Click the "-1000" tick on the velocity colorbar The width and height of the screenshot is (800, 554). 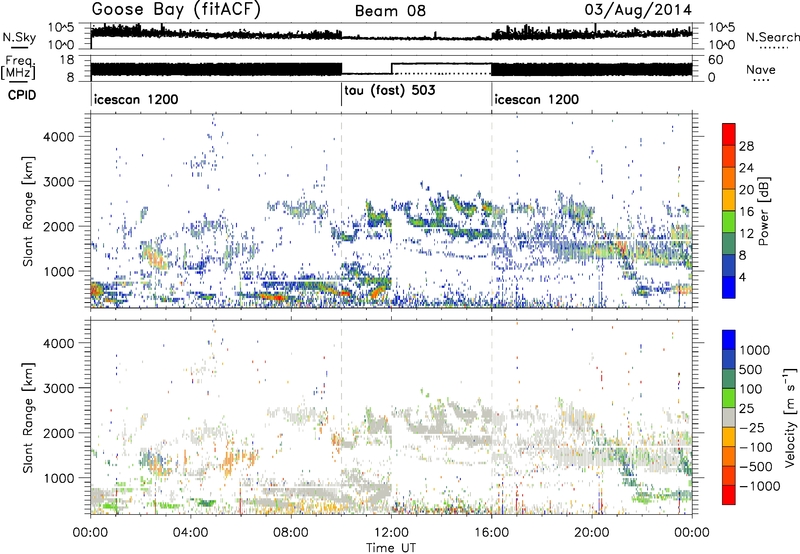pos(759,486)
